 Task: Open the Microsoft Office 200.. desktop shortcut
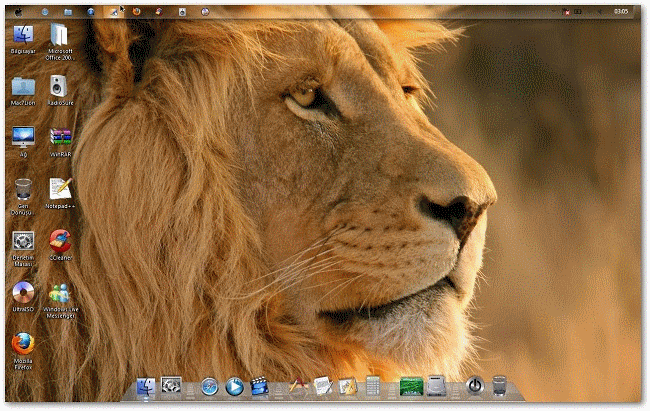pyautogui.click(x=60, y=42)
